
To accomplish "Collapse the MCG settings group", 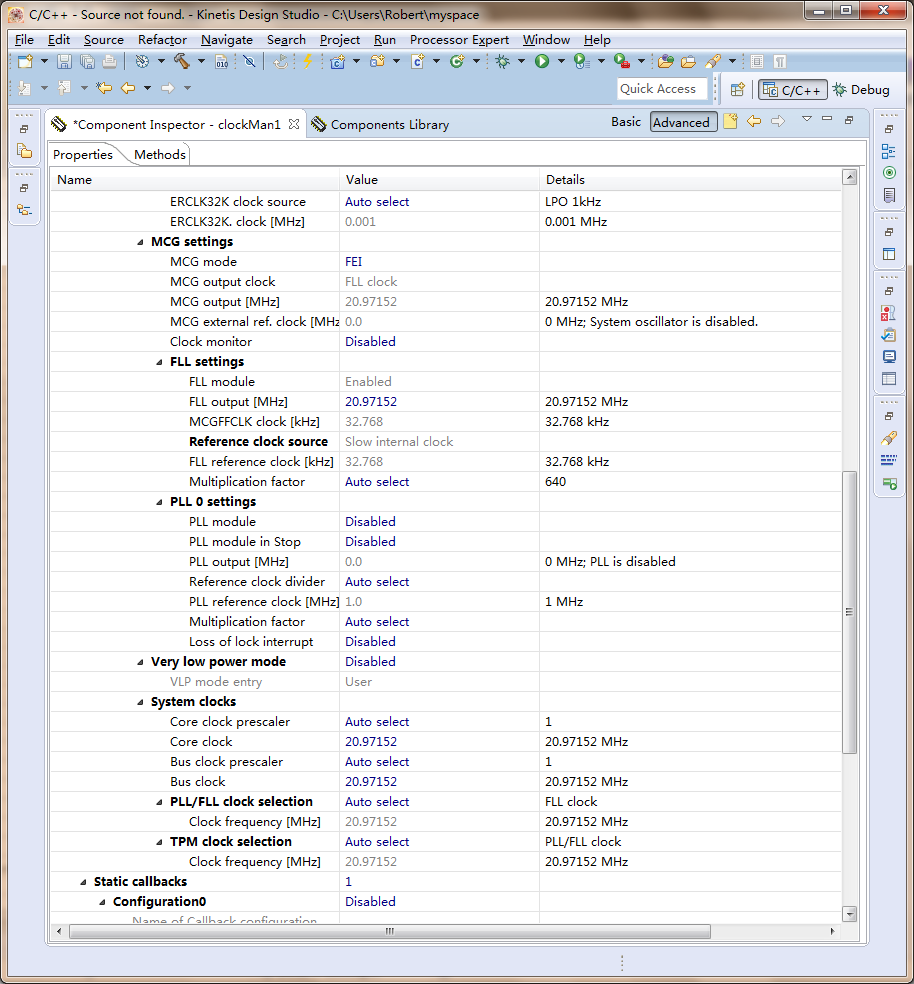I will click(x=141, y=242).
